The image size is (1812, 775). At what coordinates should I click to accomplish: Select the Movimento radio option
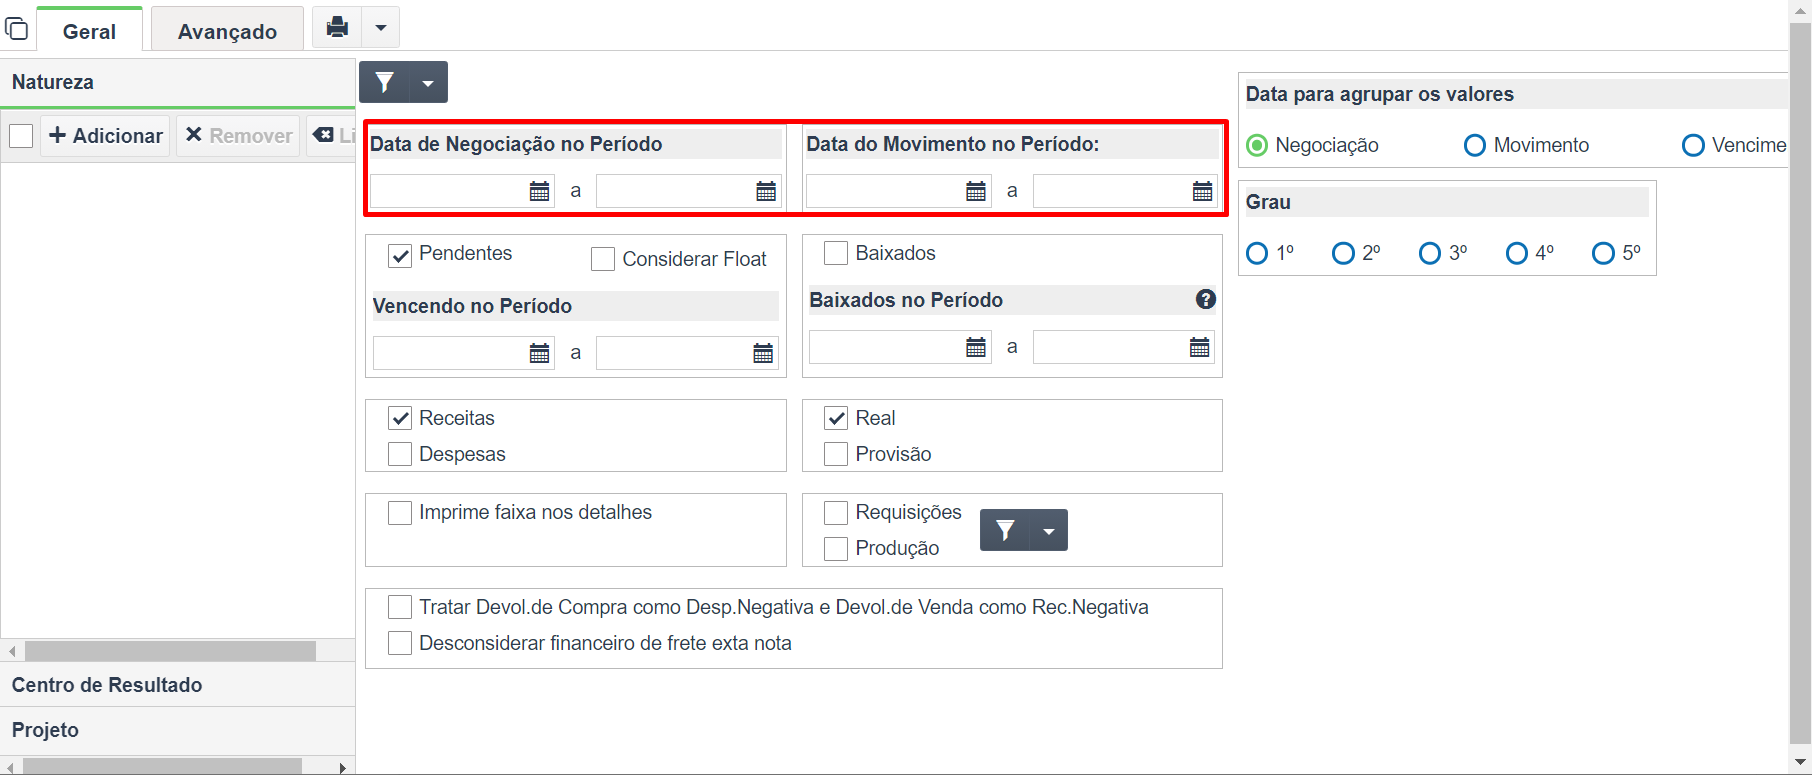tap(1475, 145)
